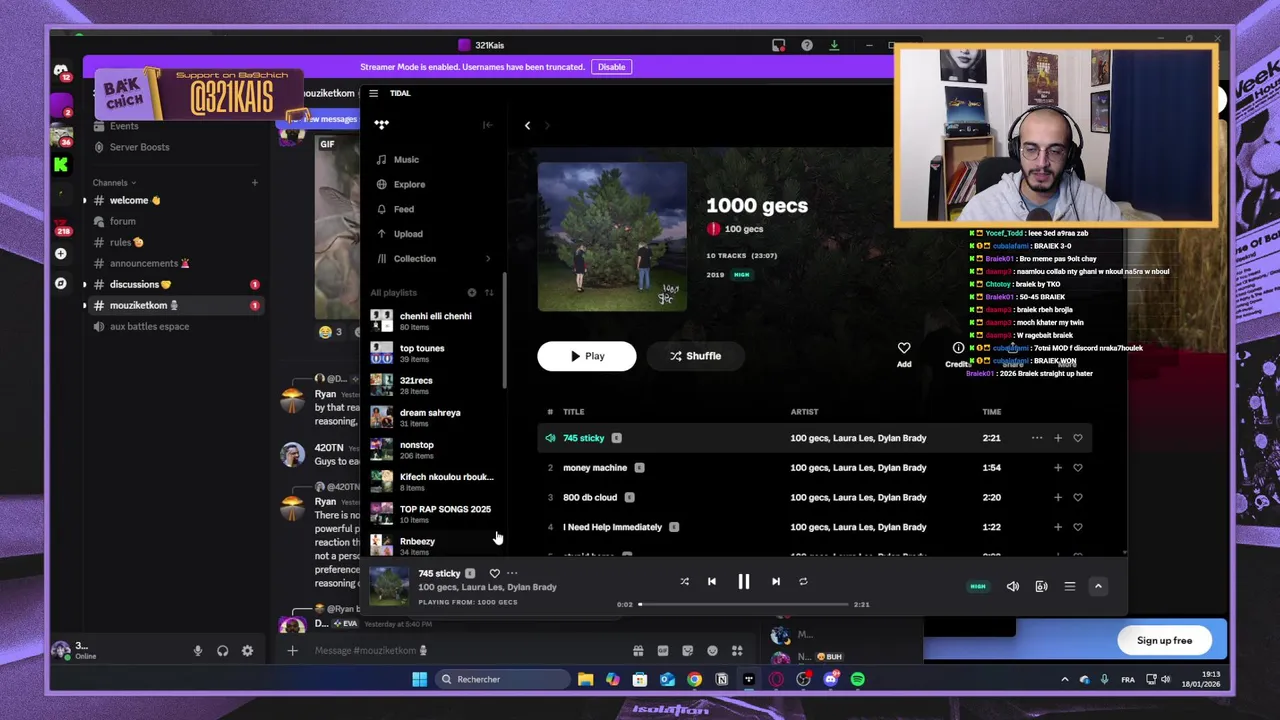
Task: Add 745 sticky to a playlist
Action: click(x=1058, y=438)
